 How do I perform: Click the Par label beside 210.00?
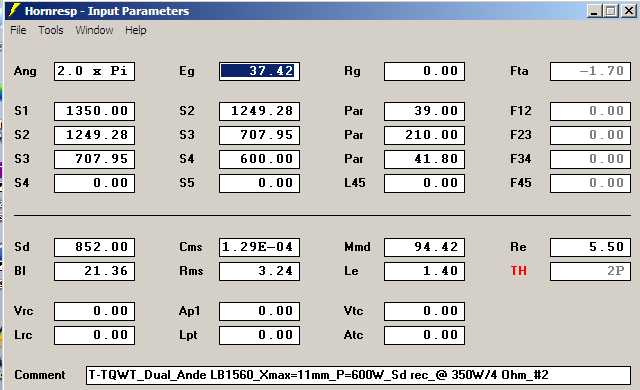click(353, 135)
